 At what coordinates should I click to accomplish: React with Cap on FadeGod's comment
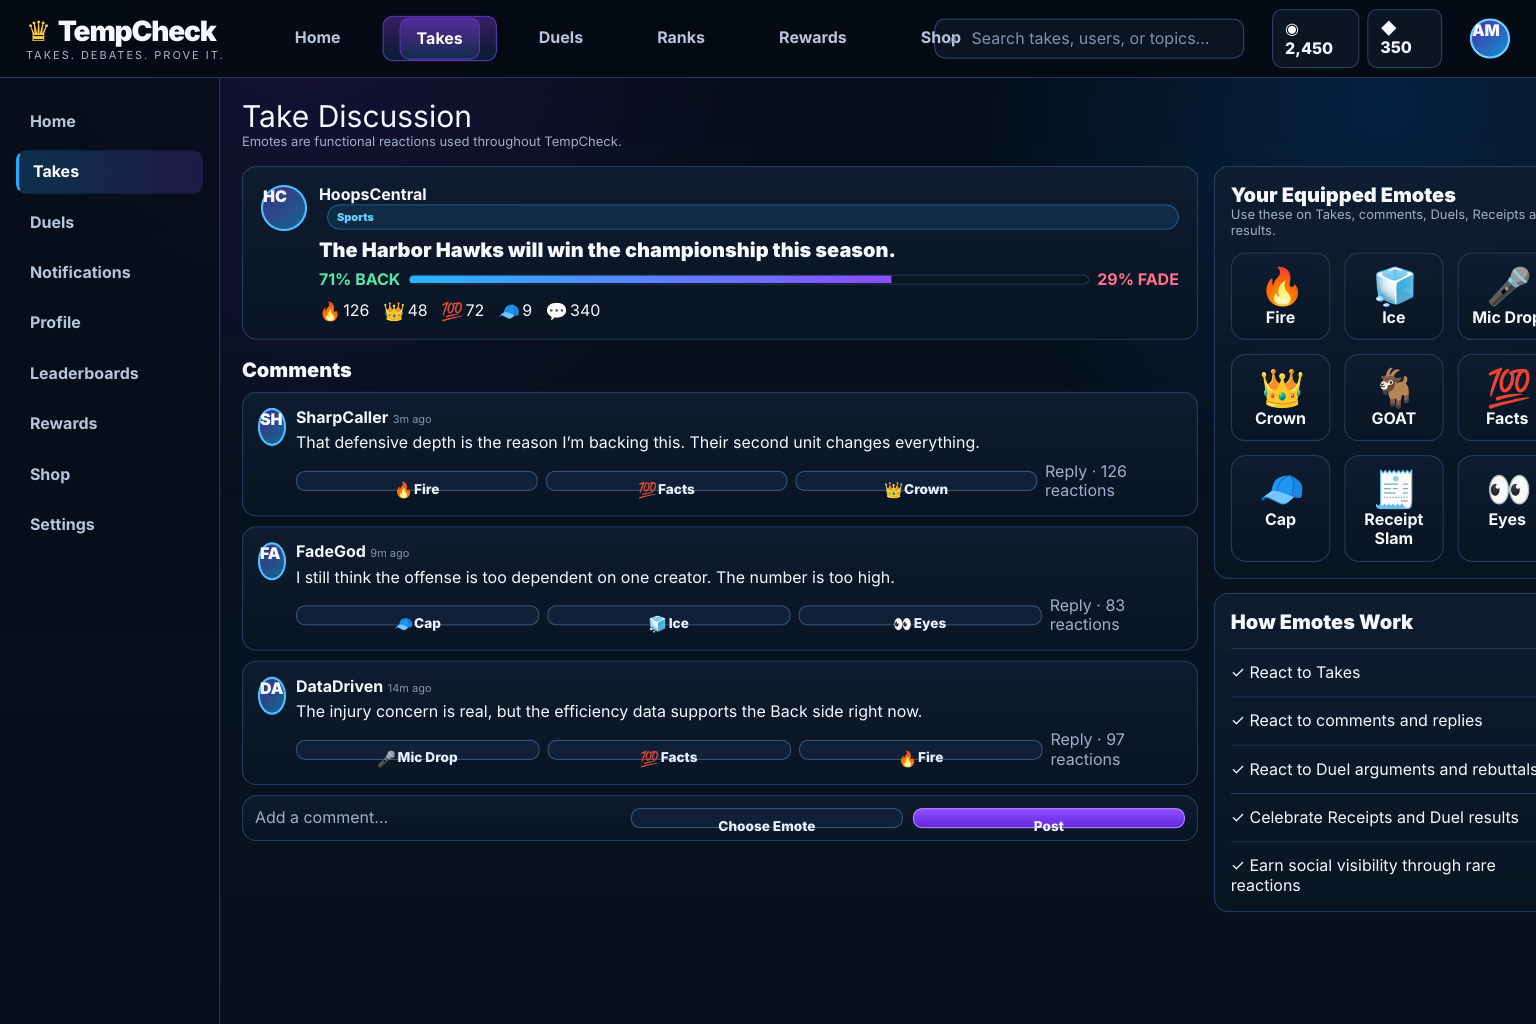(x=418, y=616)
